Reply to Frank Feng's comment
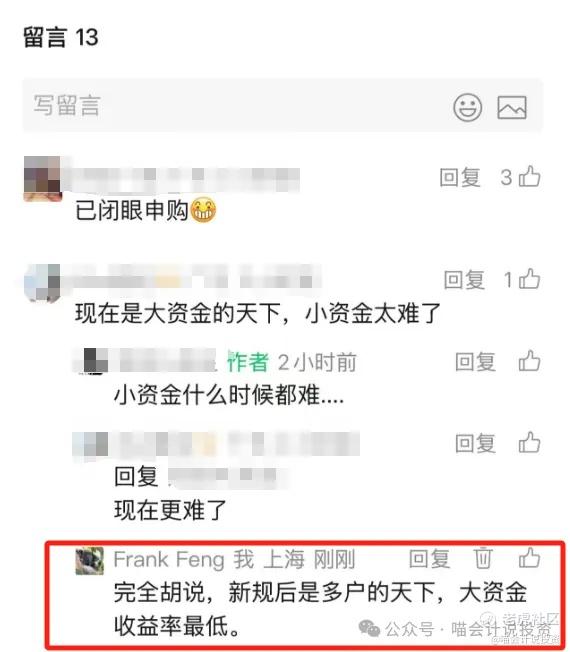 pos(429,558)
